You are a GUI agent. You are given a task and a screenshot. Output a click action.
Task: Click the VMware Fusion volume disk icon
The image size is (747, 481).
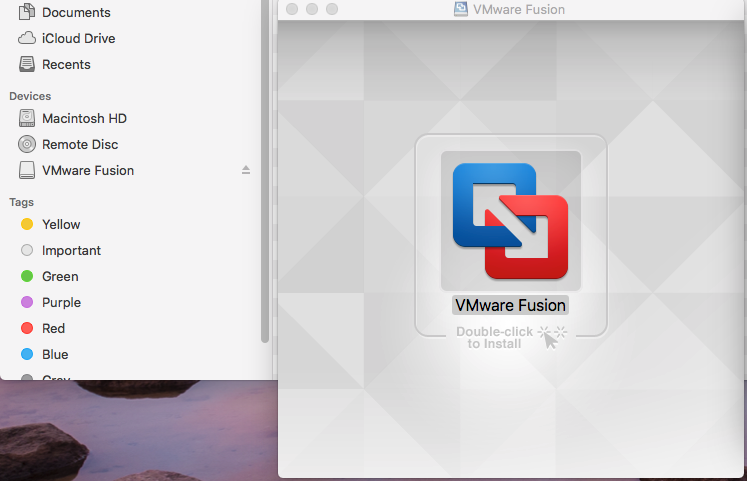coord(27,170)
